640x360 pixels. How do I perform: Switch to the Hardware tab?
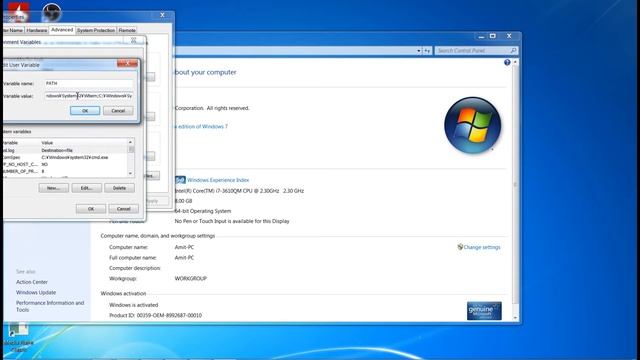pos(37,30)
